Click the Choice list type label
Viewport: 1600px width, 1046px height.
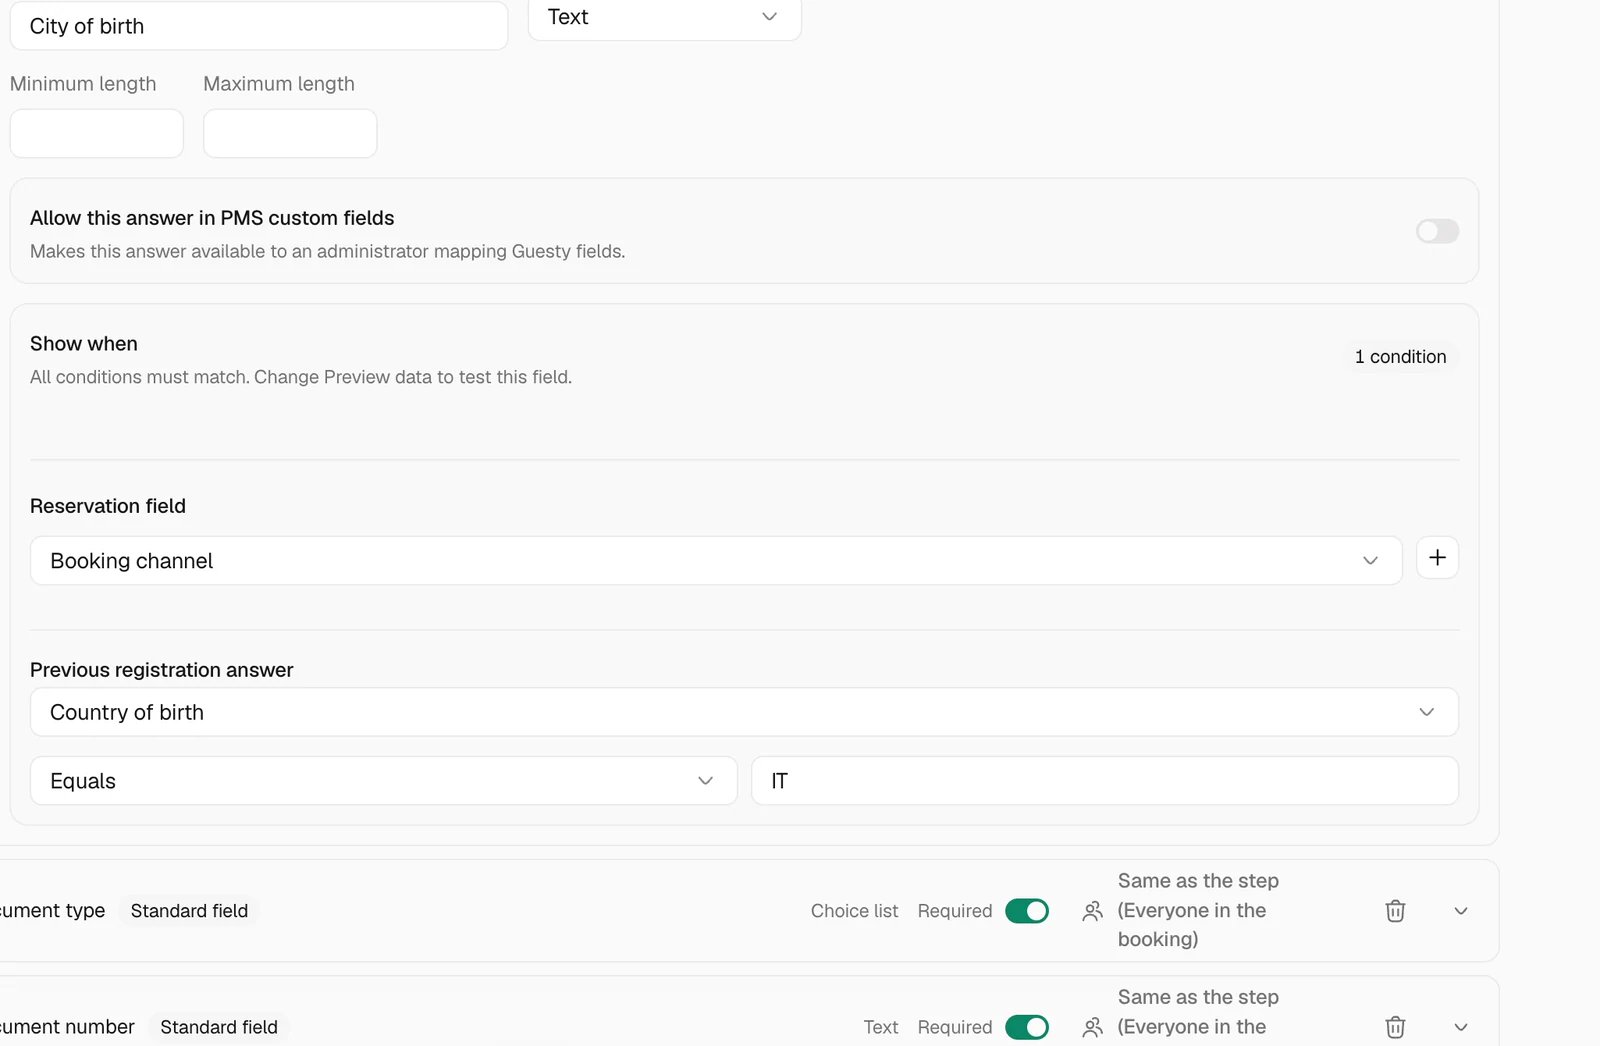tap(854, 911)
